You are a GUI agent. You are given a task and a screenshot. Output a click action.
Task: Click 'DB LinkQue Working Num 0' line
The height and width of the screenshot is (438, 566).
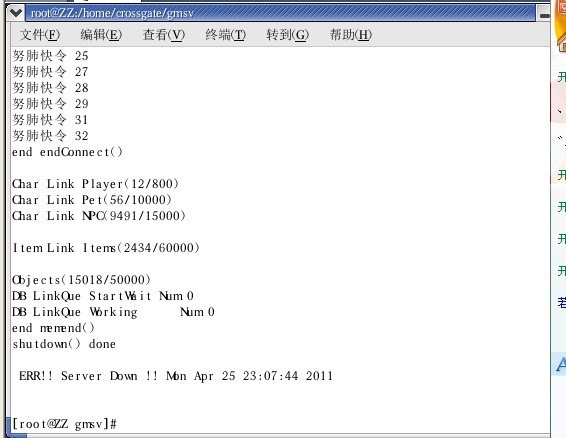coord(113,312)
